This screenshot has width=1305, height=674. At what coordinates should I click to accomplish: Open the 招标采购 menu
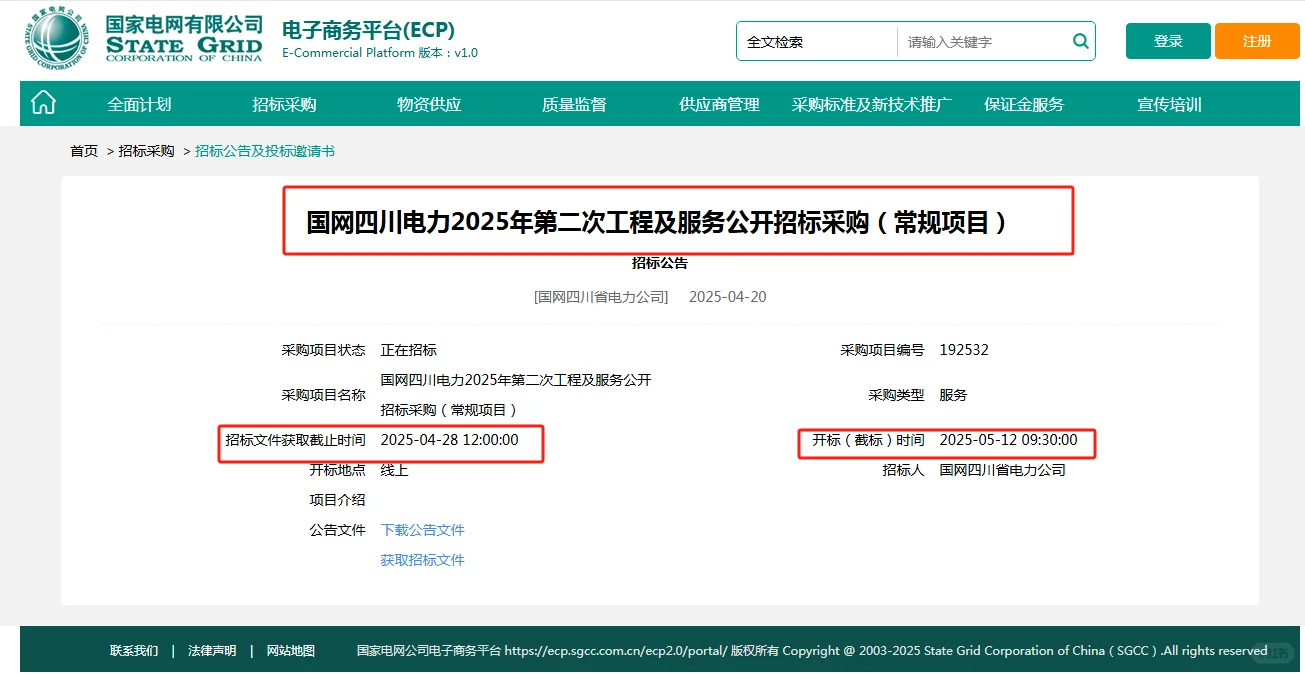284,103
